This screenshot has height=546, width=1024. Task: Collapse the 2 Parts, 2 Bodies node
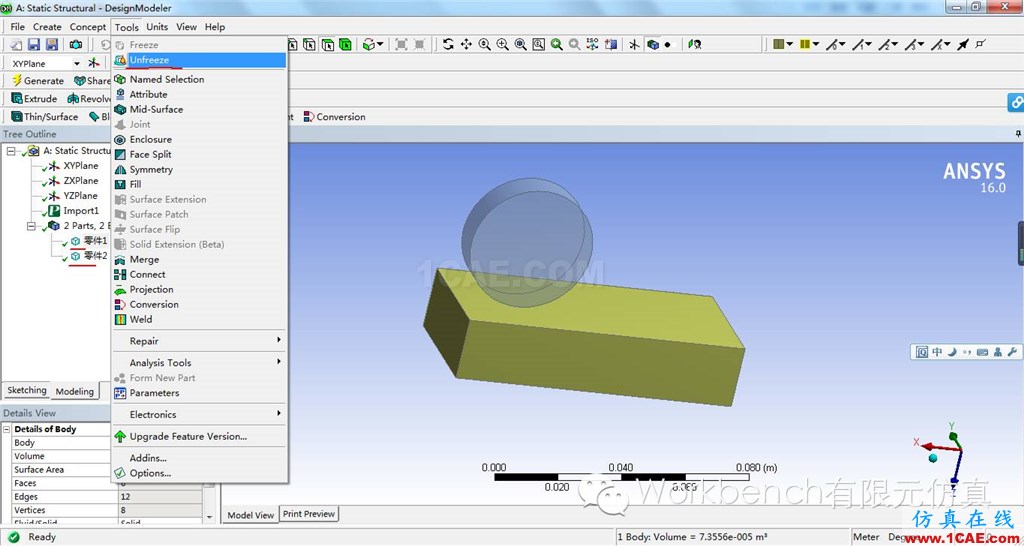coord(31,226)
